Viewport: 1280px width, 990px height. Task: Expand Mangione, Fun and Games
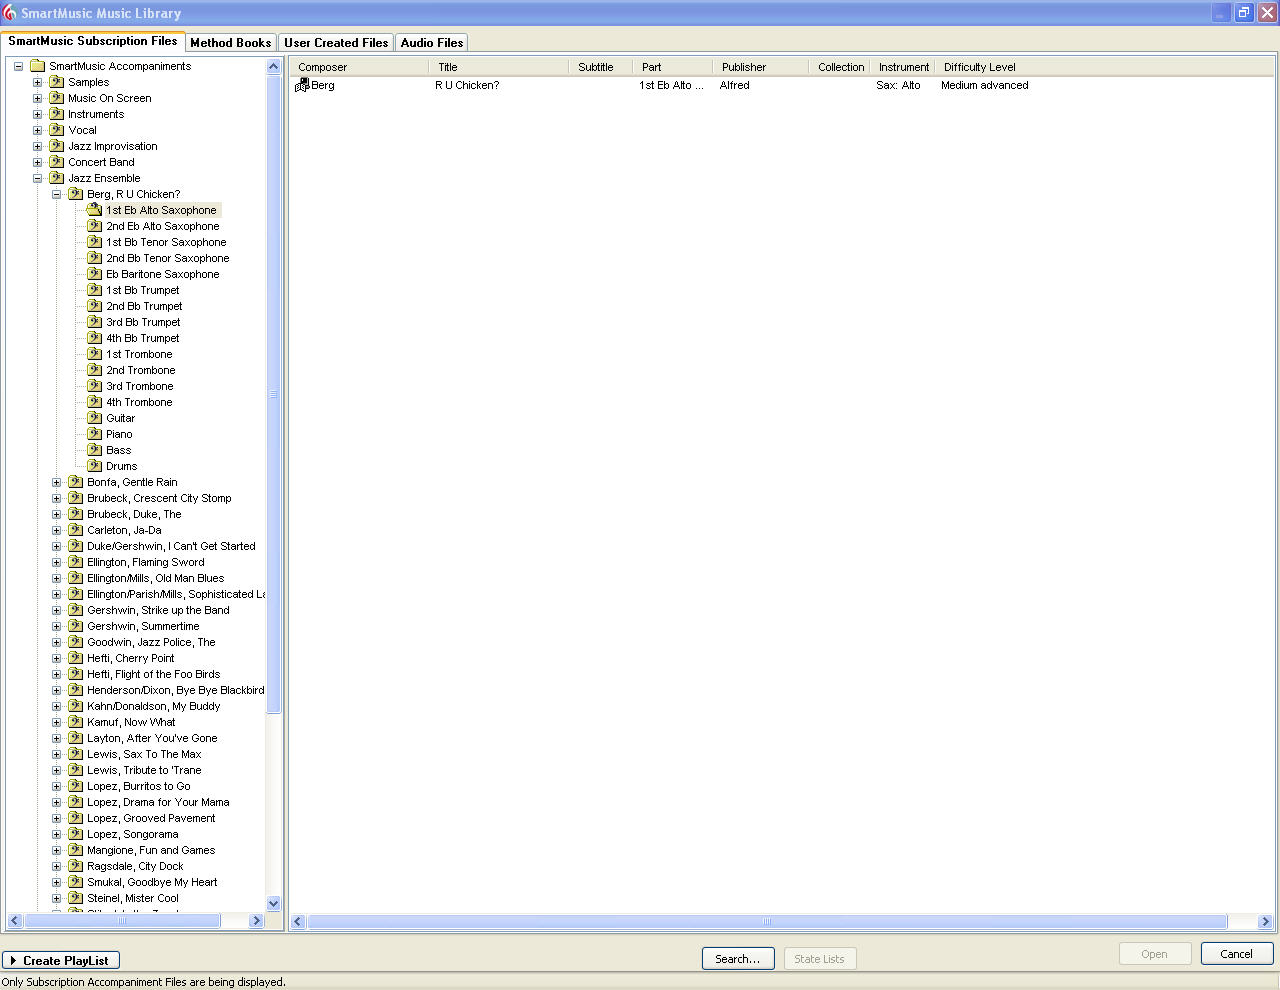coord(57,850)
